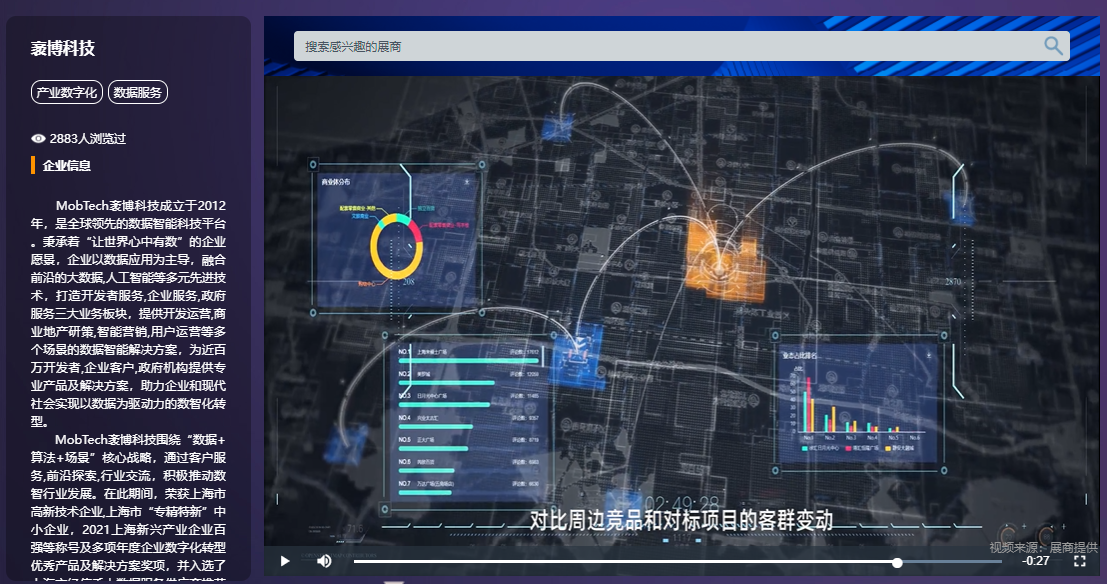This screenshot has height=584, width=1107.
Task: Focus the 搜索感兴趣的展商 search field
Action: [660, 46]
